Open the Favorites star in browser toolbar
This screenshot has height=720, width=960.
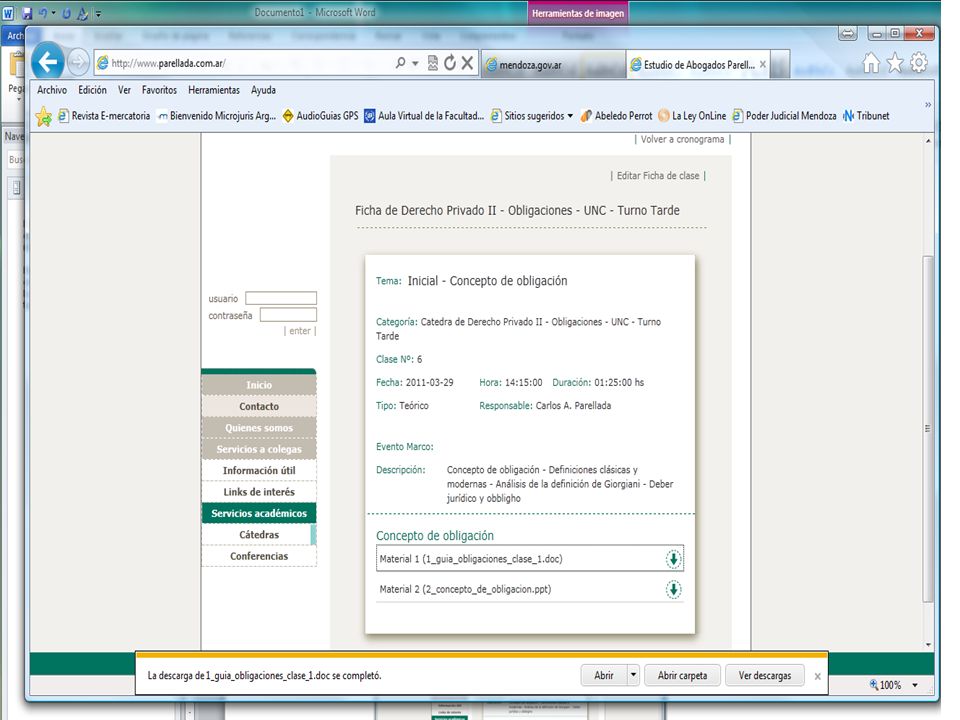click(895, 62)
